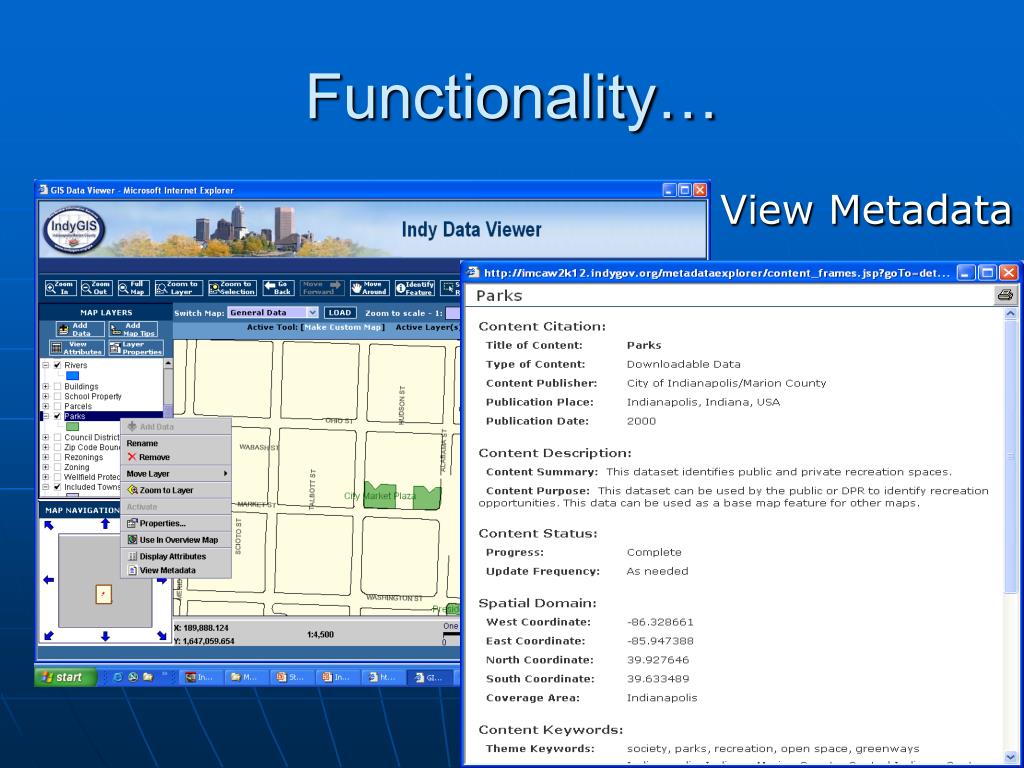Click the green Parks layer color swatch
This screenshot has width=1024, height=768.
(72, 426)
